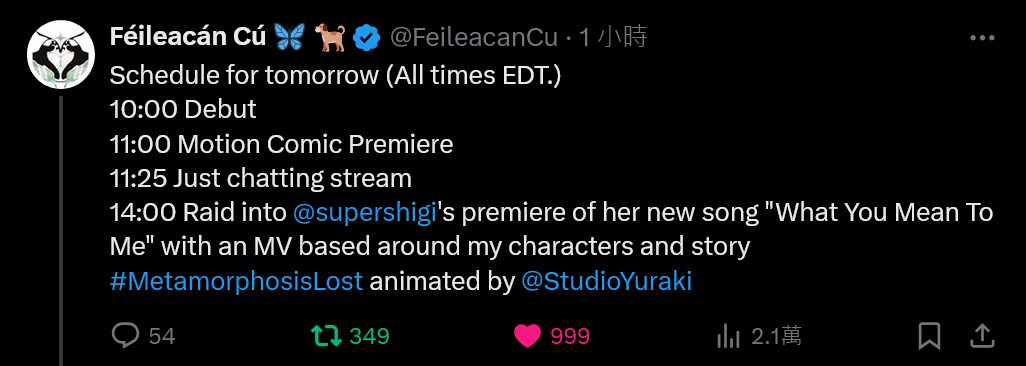Unlike the tweet with pink heart icon
The width and height of the screenshot is (1026, 366).
(x=527, y=336)
